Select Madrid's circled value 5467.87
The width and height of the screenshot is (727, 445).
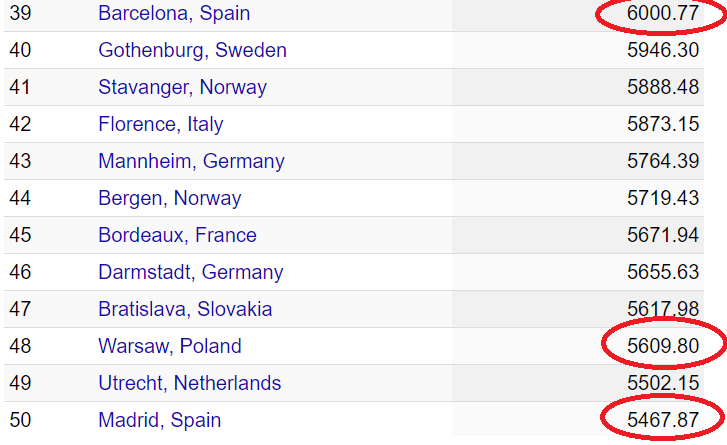click(662, 421)
